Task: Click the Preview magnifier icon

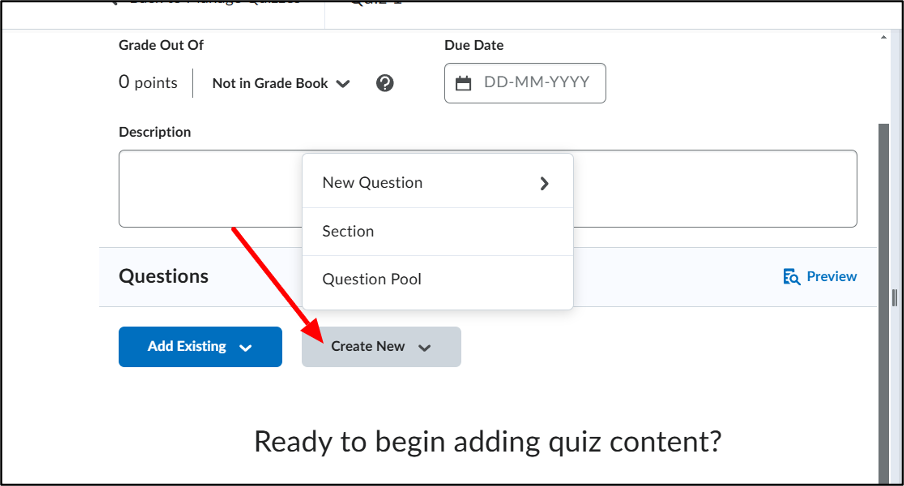Action: (x=791, y=277)
